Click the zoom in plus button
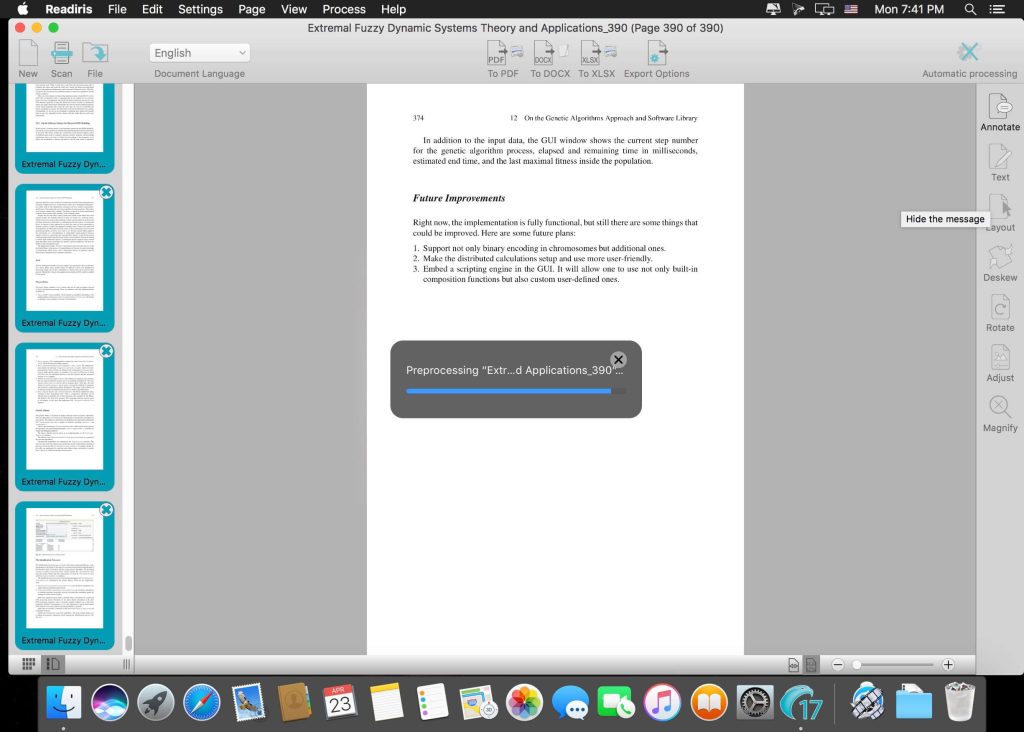This screenshot has height=732, width=1024. click(948, 665)
